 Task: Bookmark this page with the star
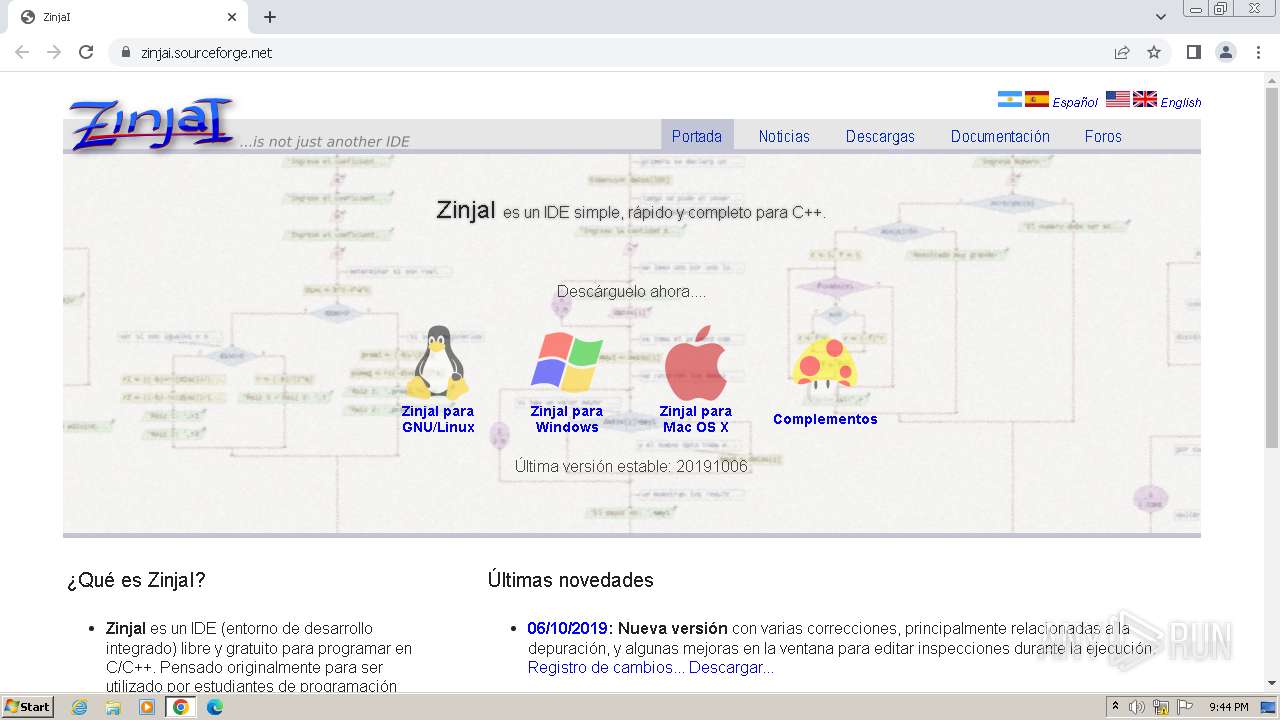coord(1154,52)
